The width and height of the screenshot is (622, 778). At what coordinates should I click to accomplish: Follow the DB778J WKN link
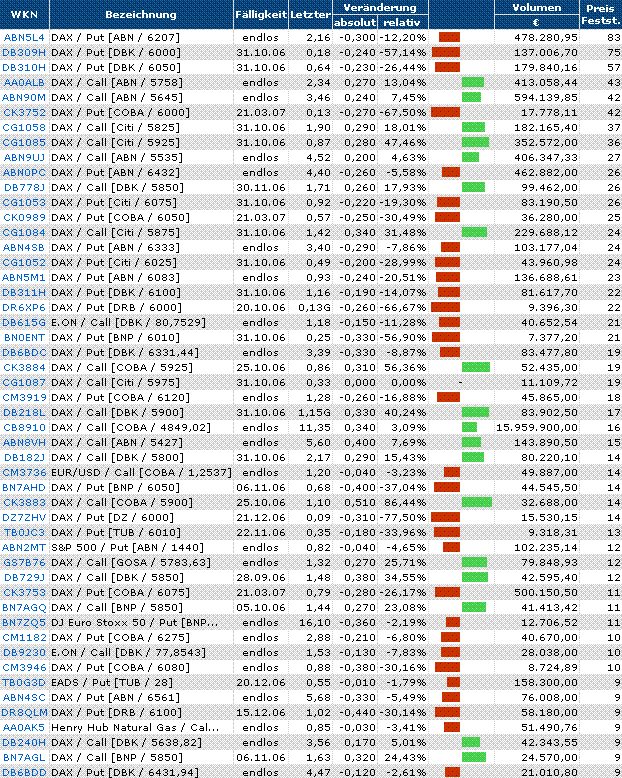click(24, 188)
